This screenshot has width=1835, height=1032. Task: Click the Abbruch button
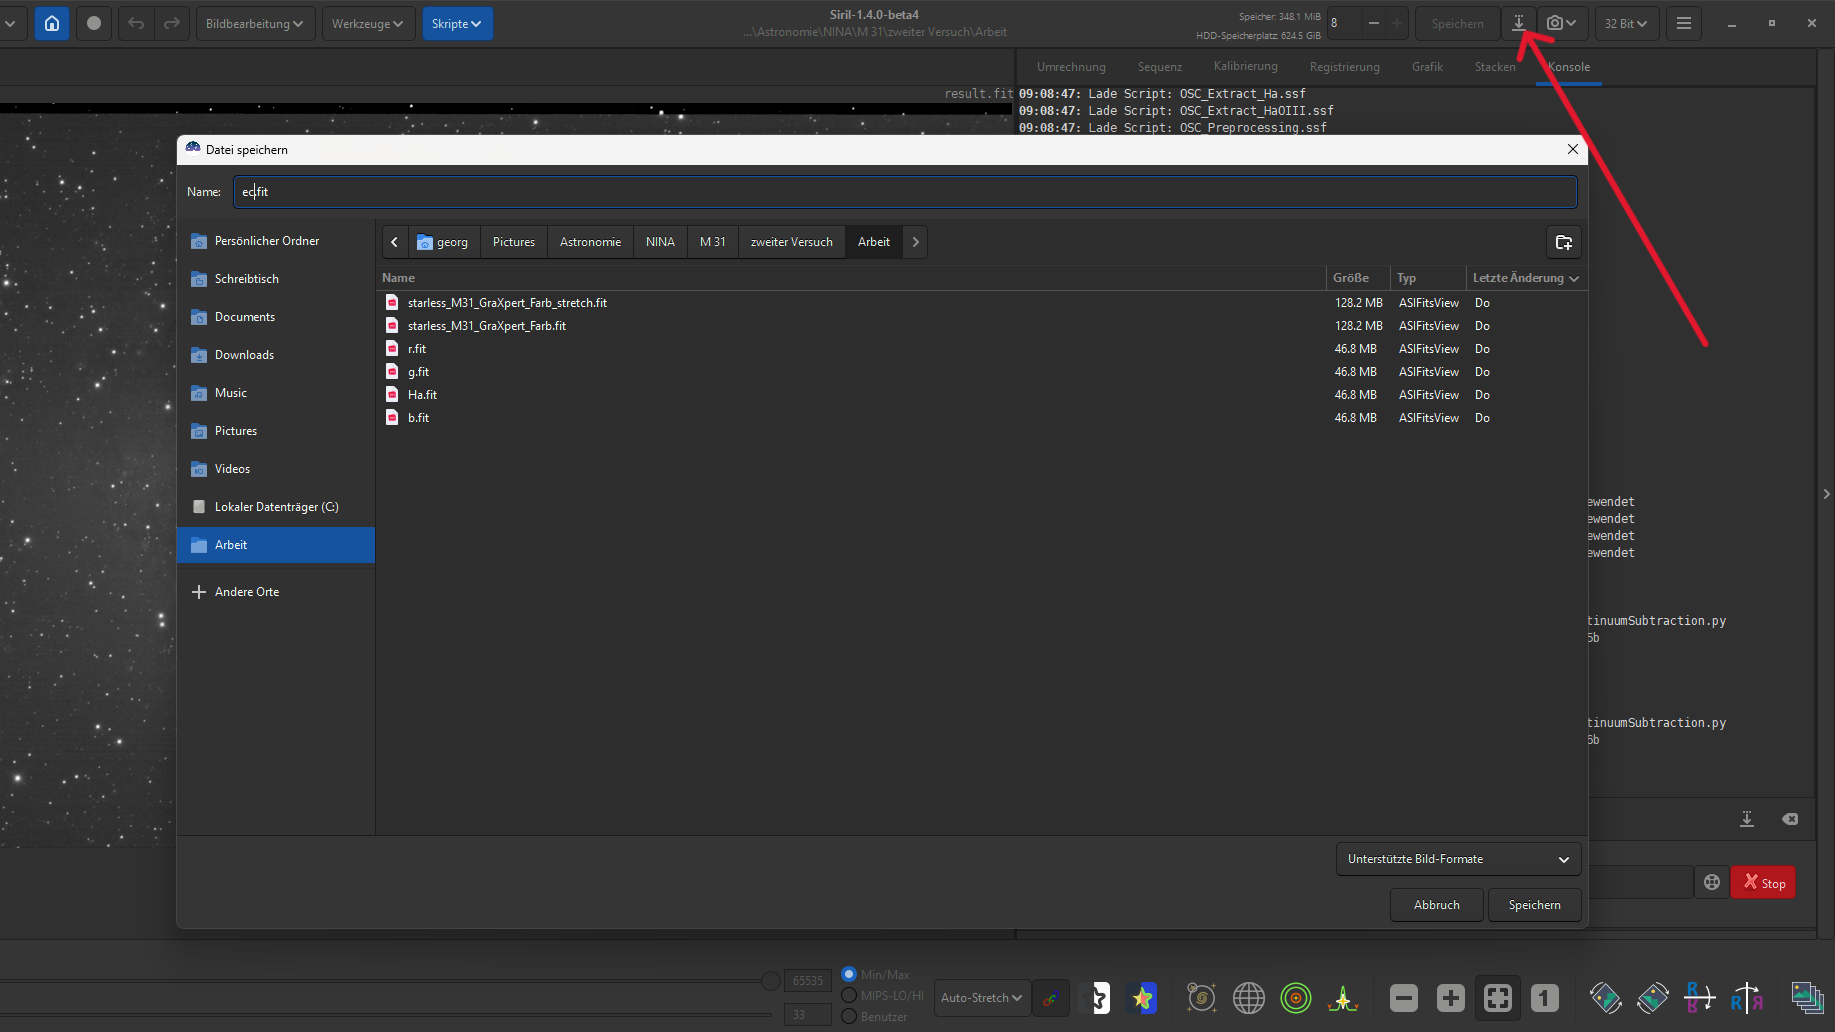point(1436,905)
